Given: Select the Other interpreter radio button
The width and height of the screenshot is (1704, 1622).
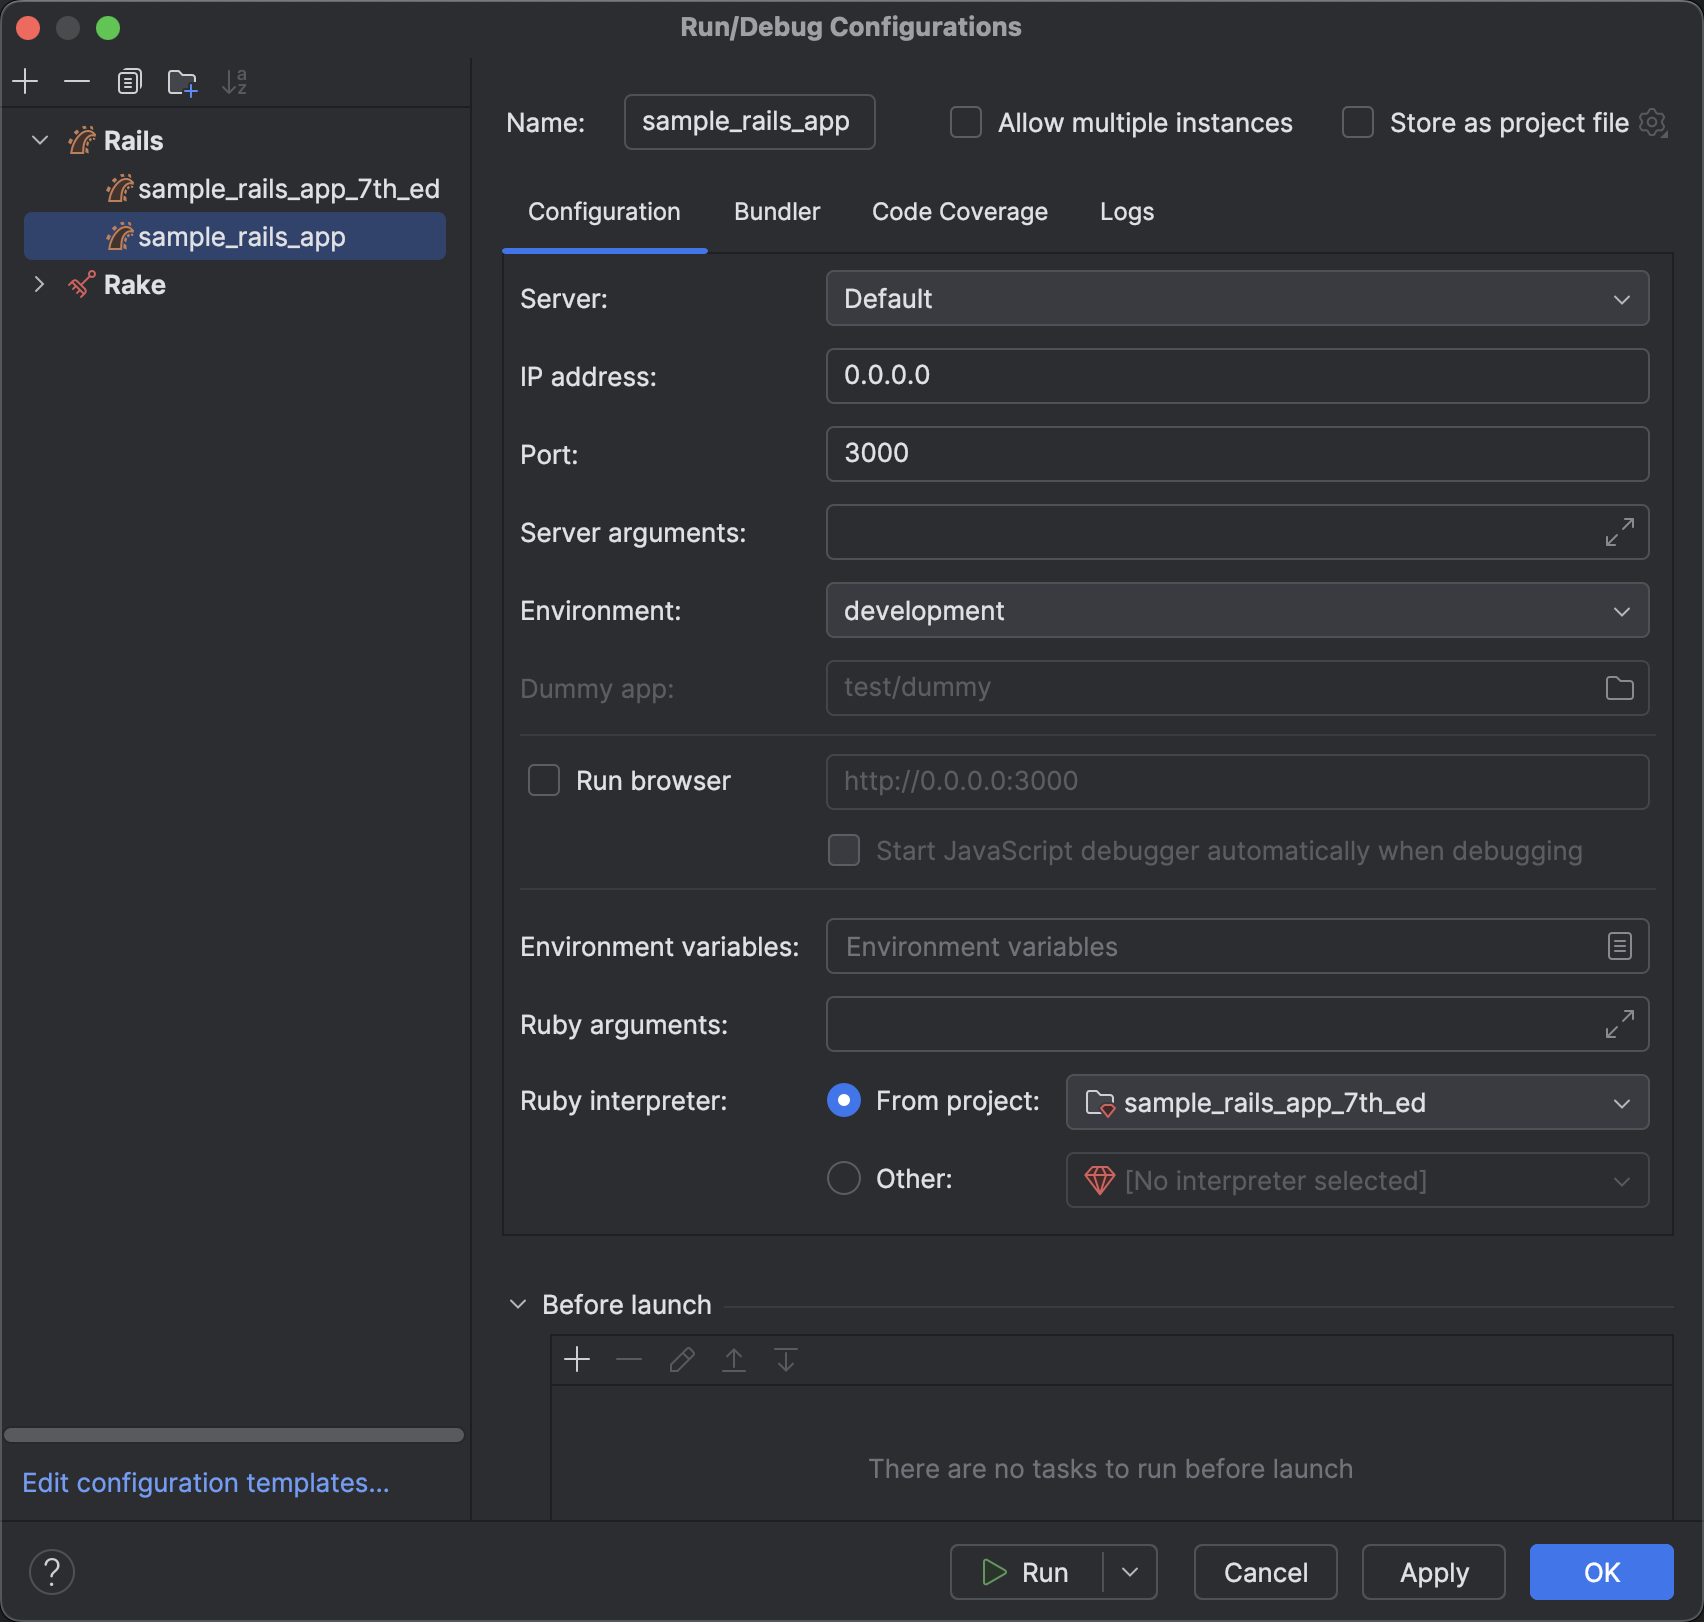Looking at the screenshot, I should pos(843,1178).
